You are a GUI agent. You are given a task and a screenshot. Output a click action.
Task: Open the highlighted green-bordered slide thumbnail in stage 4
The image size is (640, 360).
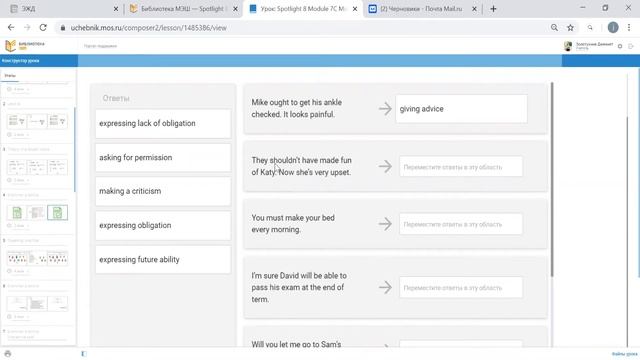point(57,213)
